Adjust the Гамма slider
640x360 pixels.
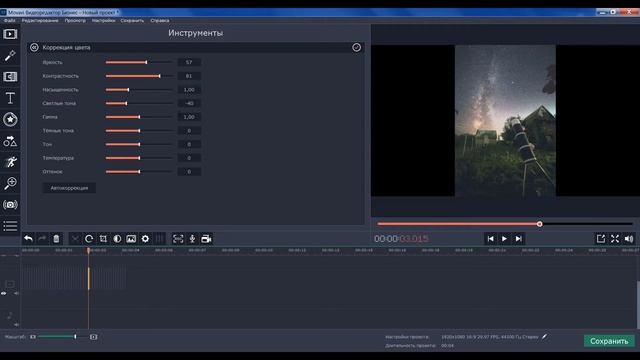[139, 117]
